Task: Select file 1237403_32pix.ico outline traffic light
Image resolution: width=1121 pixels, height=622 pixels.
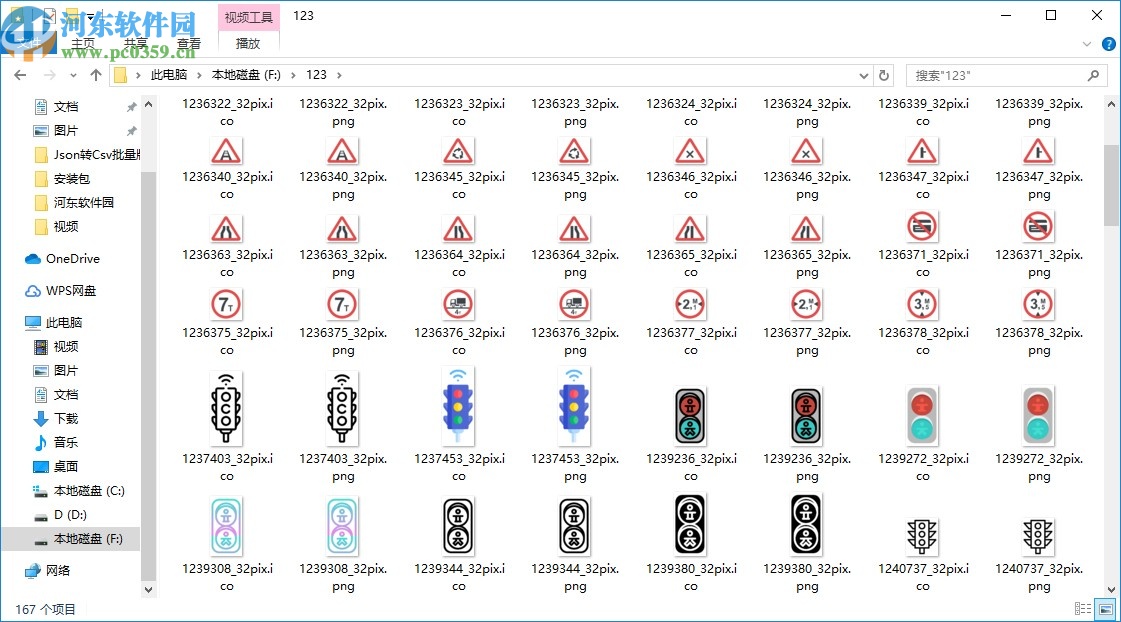Action: [x=227, y=426]
